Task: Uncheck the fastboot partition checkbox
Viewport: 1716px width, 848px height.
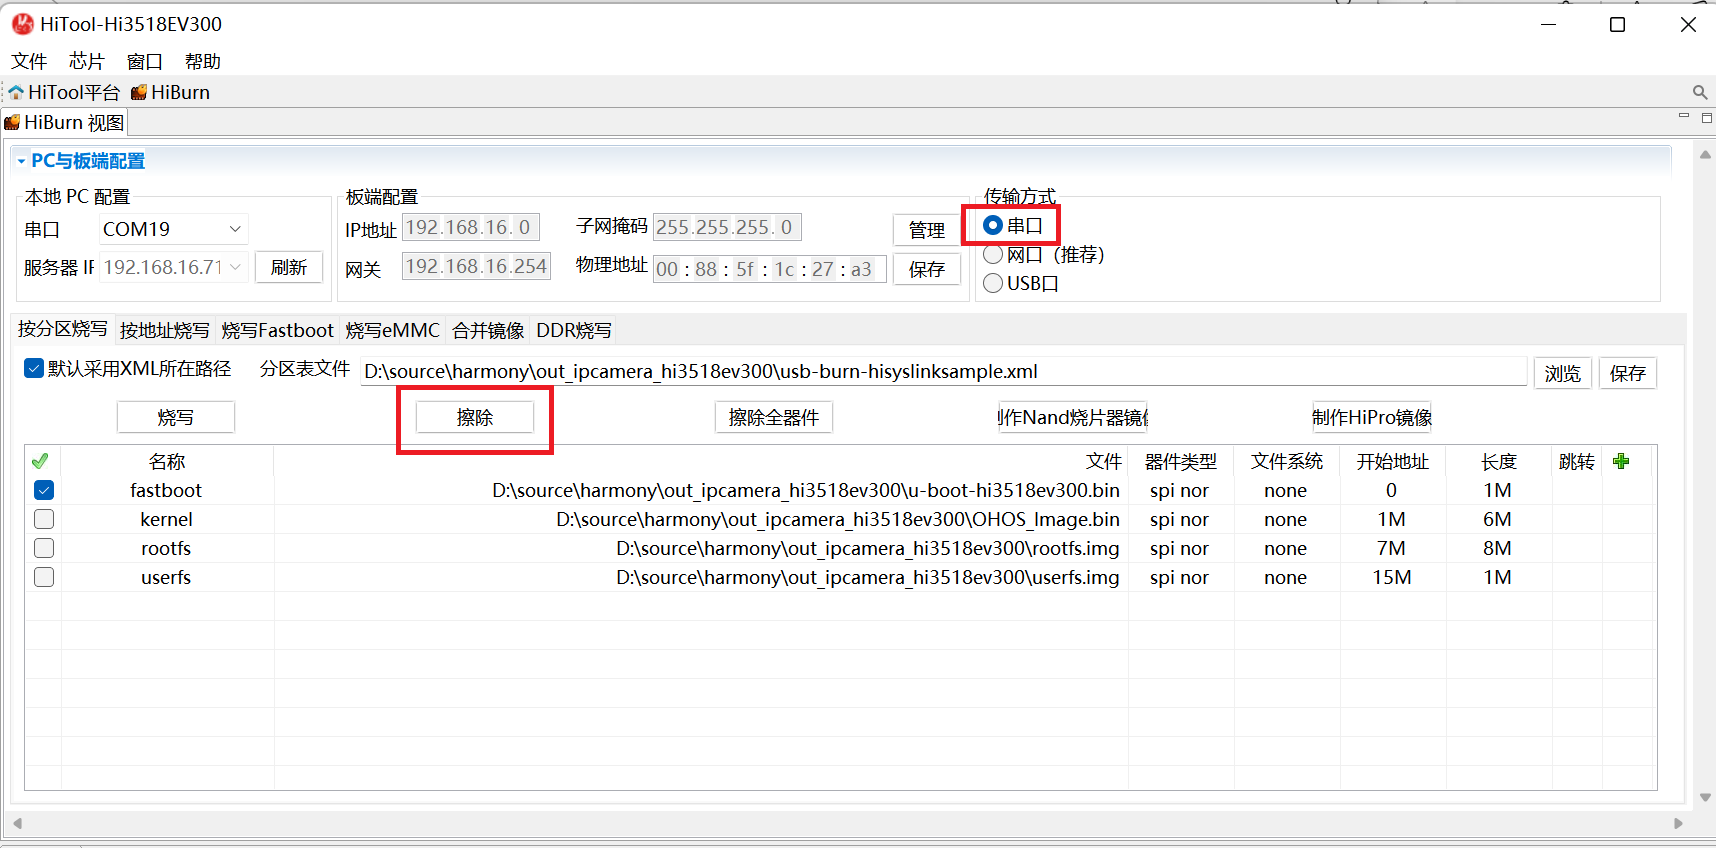Action: pos(44,490)
